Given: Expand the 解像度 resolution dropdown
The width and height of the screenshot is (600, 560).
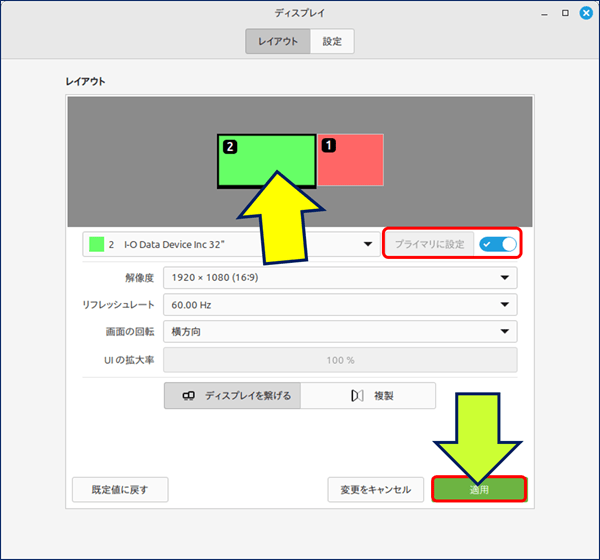Looking at the screenshot, I should tap(340, 278).
